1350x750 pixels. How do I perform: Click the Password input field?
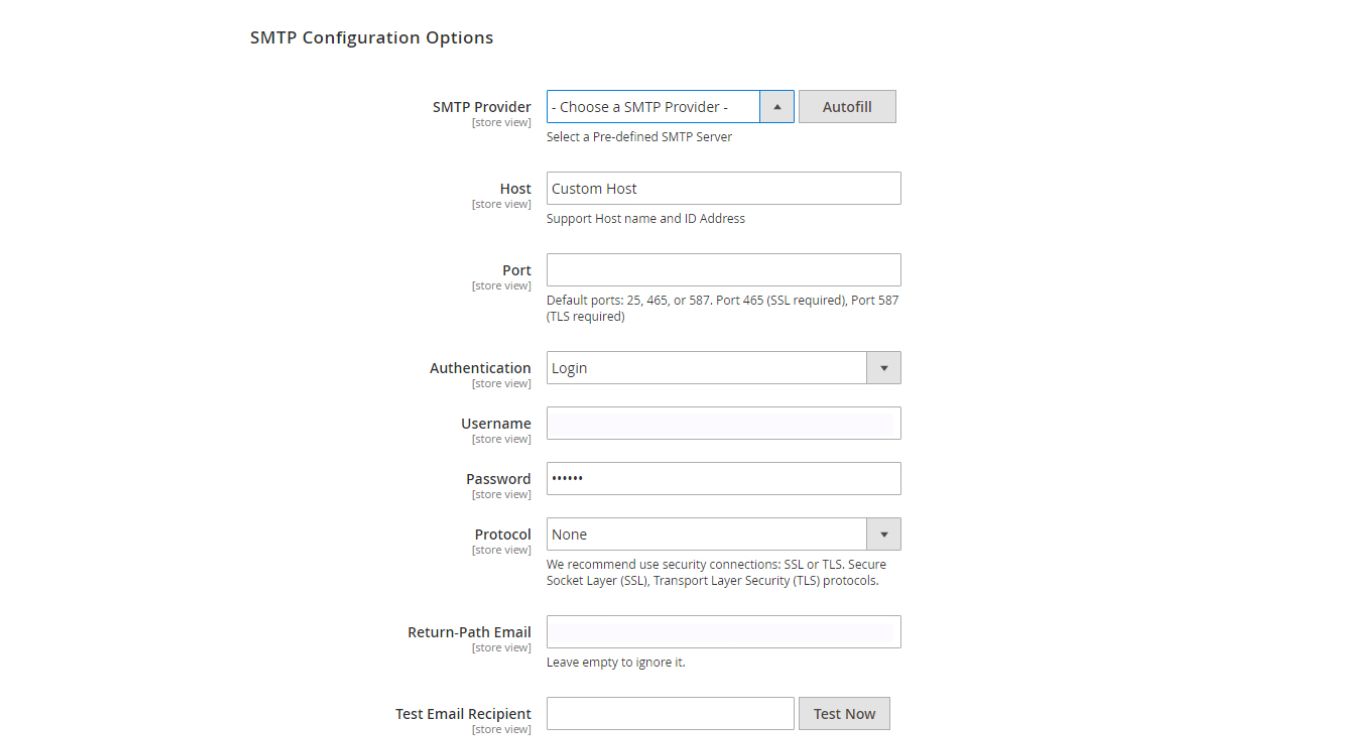[722, 478]
